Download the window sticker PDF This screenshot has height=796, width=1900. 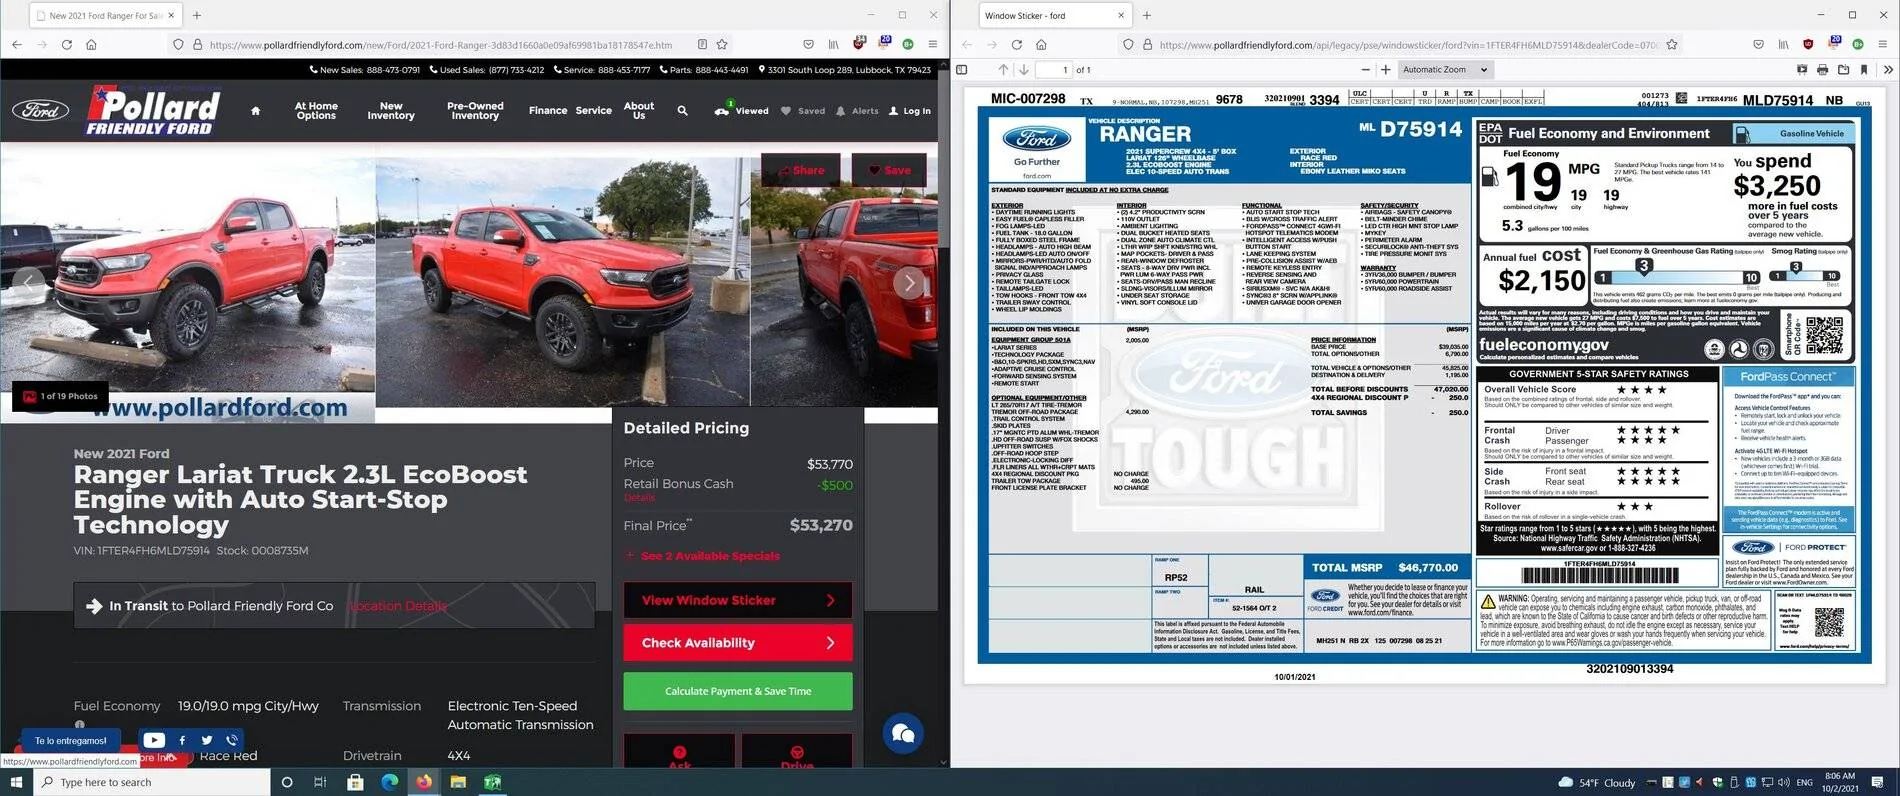[1843, 70]
